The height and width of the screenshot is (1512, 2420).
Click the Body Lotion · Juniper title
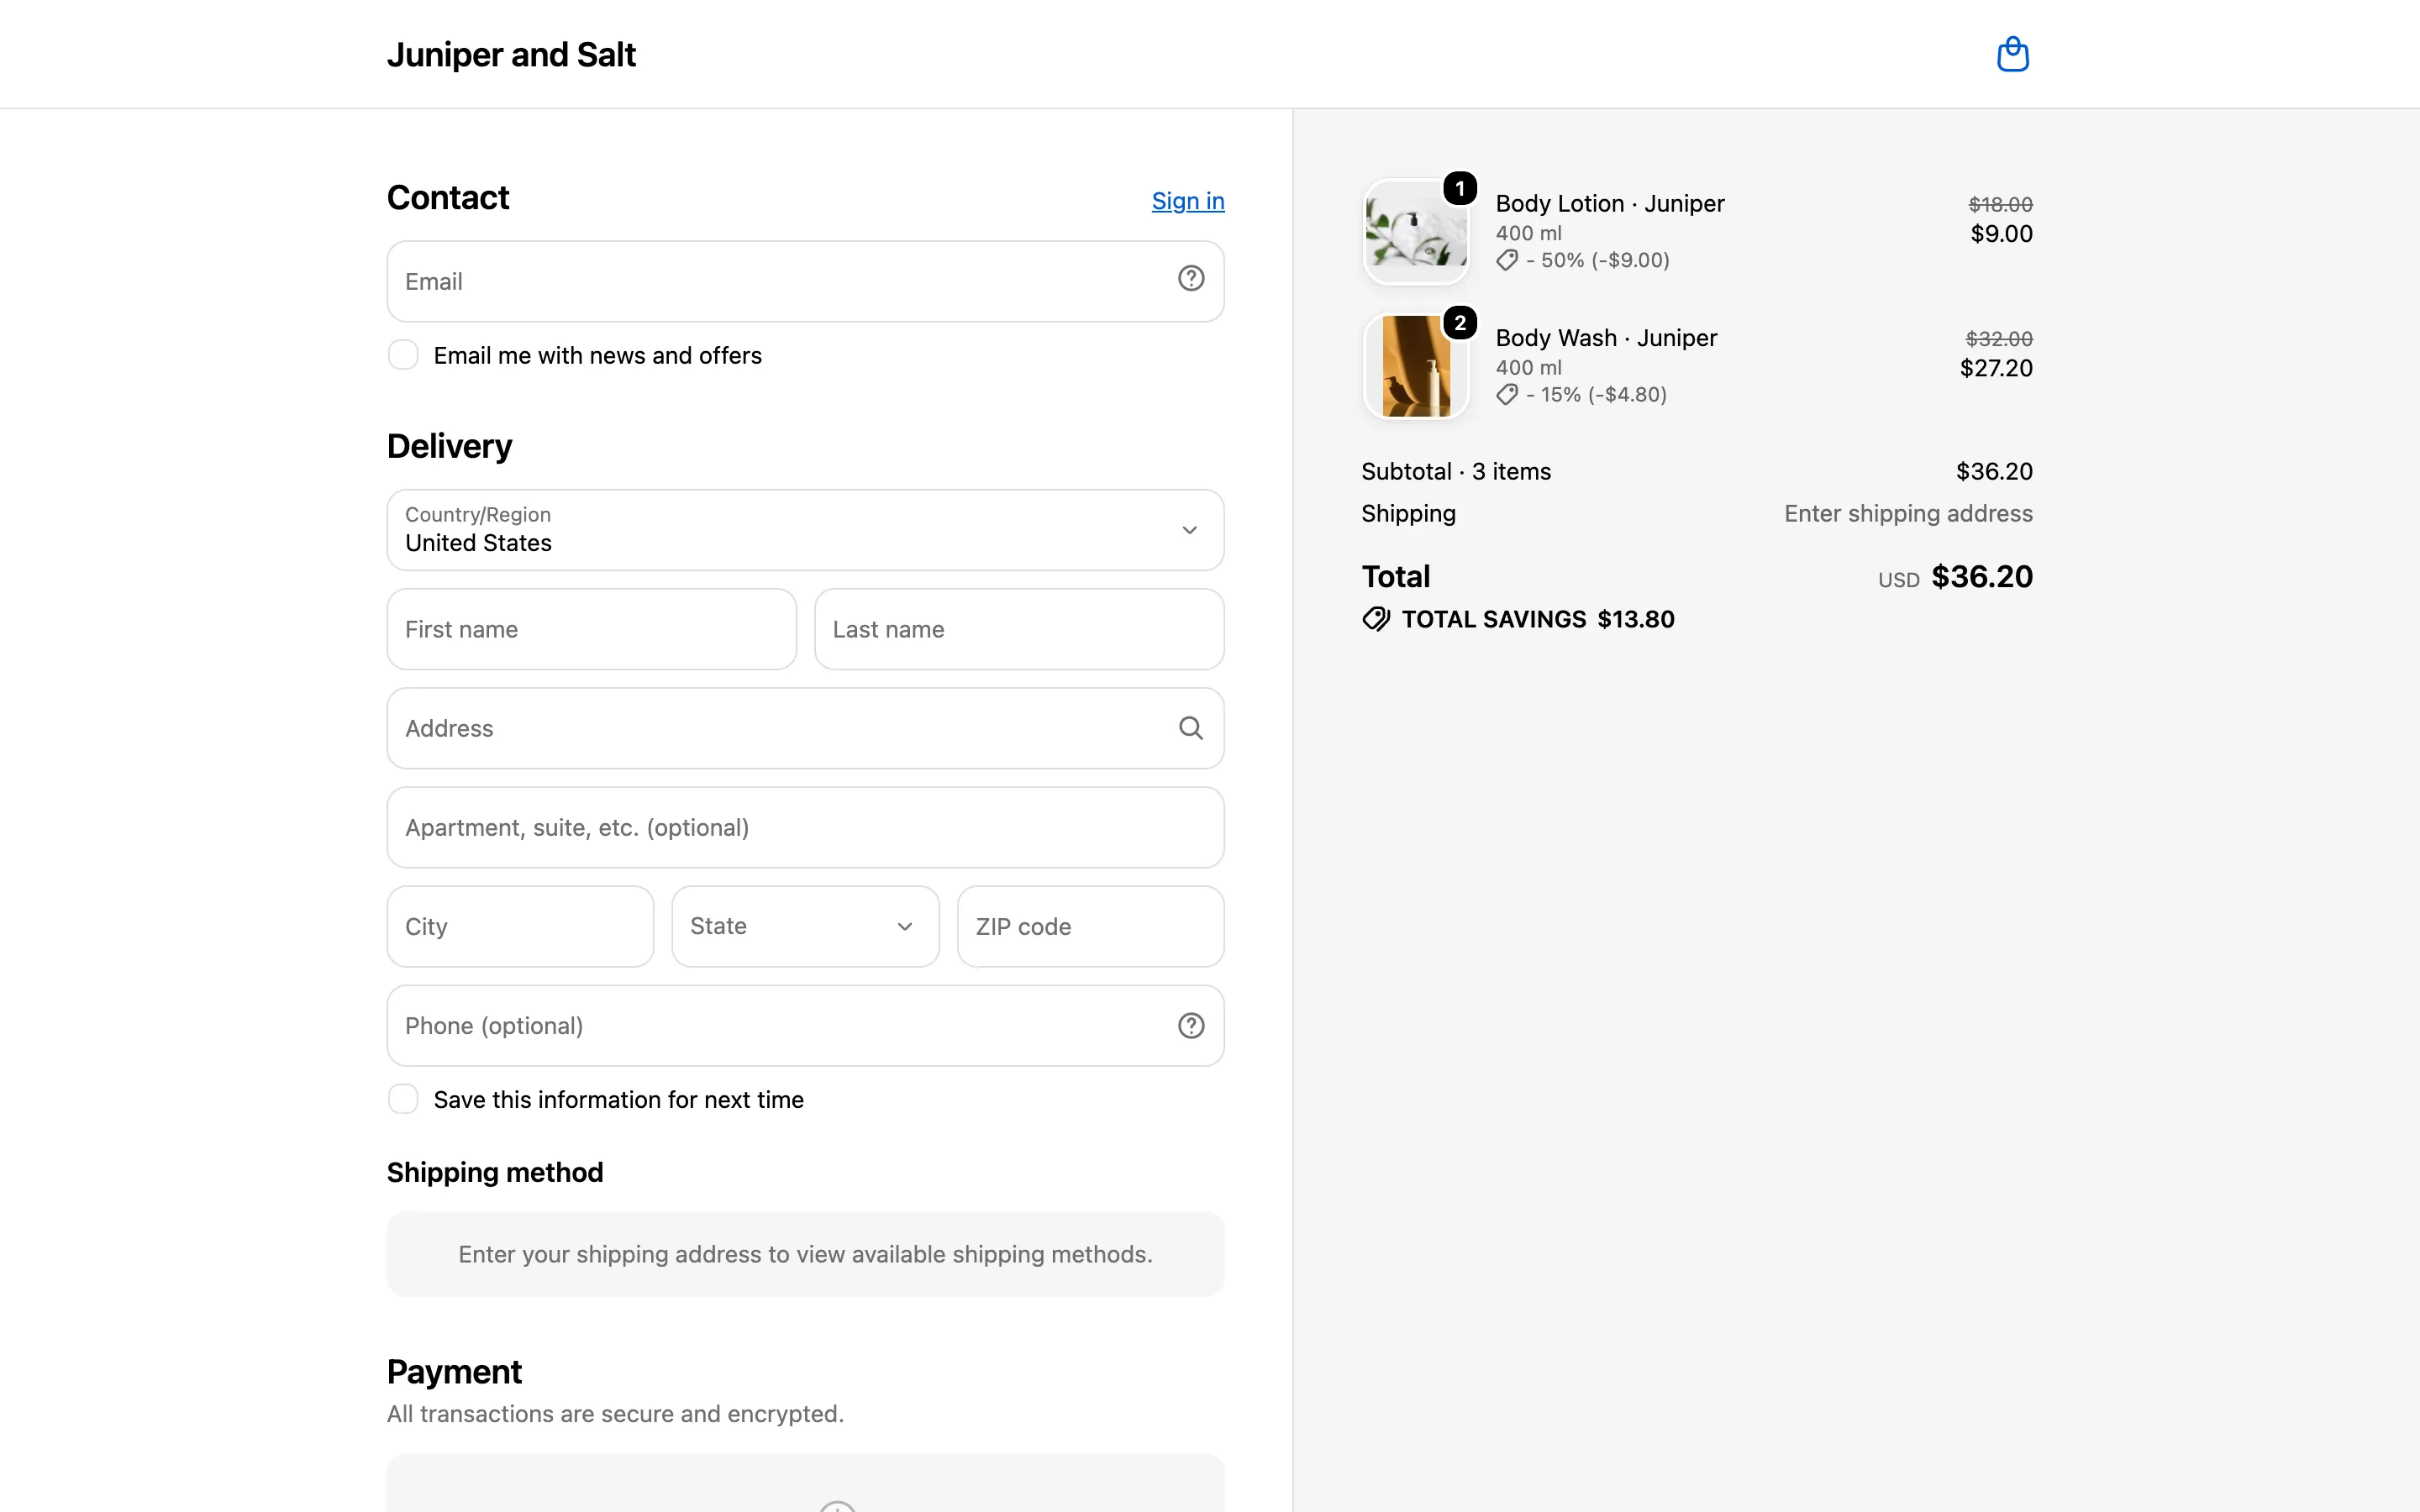click(1610, 203)
